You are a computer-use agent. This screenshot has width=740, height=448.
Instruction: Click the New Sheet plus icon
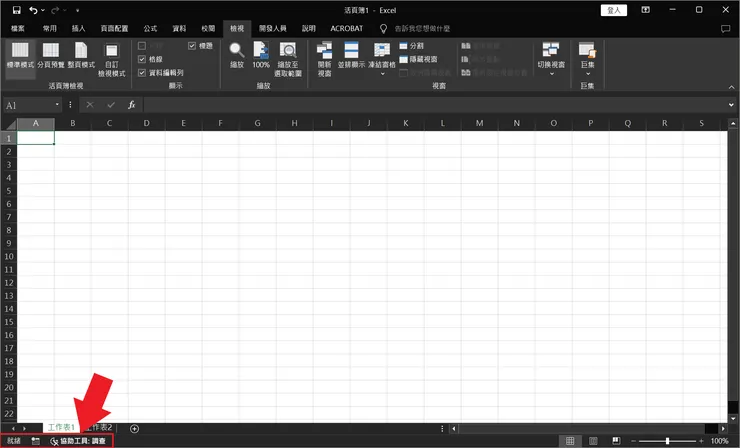coord(135,429)
